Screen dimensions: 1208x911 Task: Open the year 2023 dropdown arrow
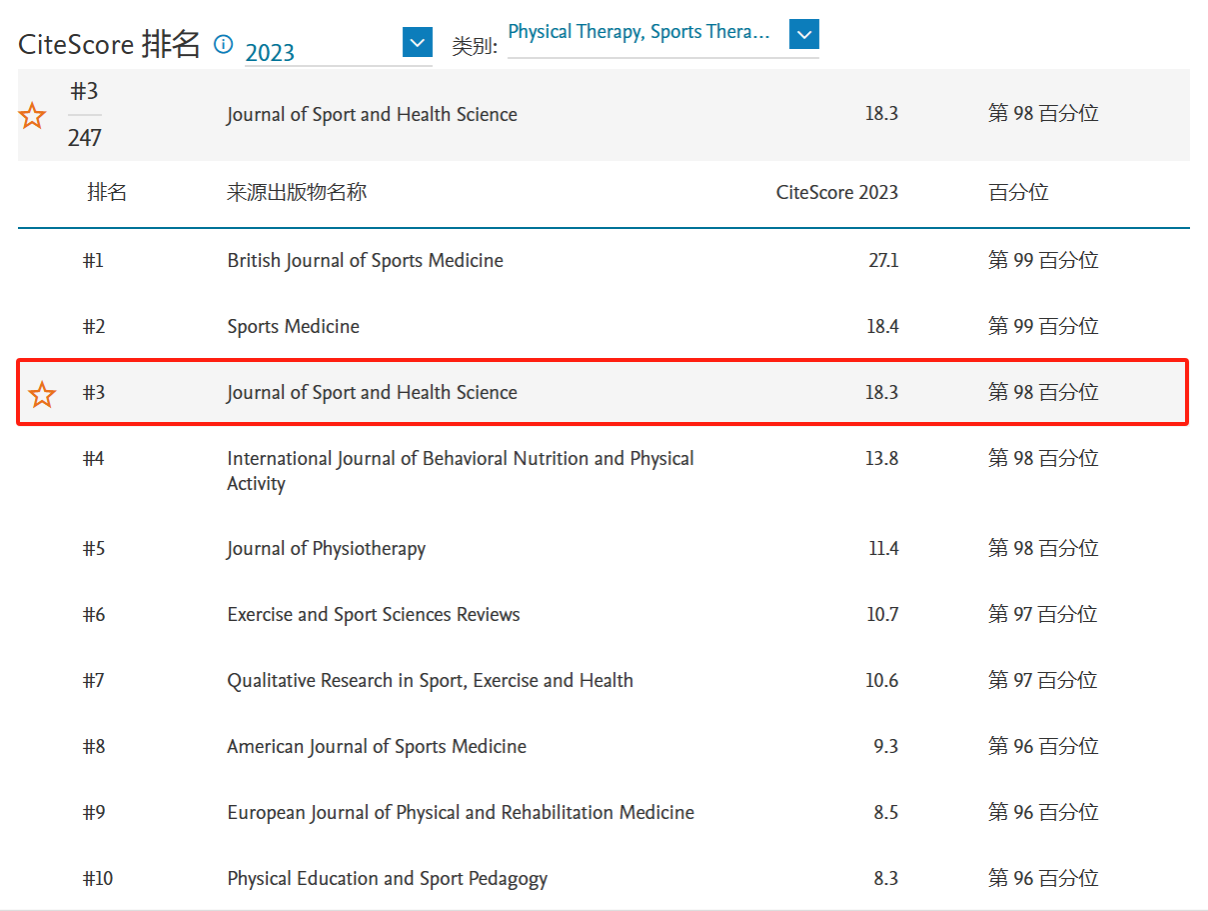point(417,43)
